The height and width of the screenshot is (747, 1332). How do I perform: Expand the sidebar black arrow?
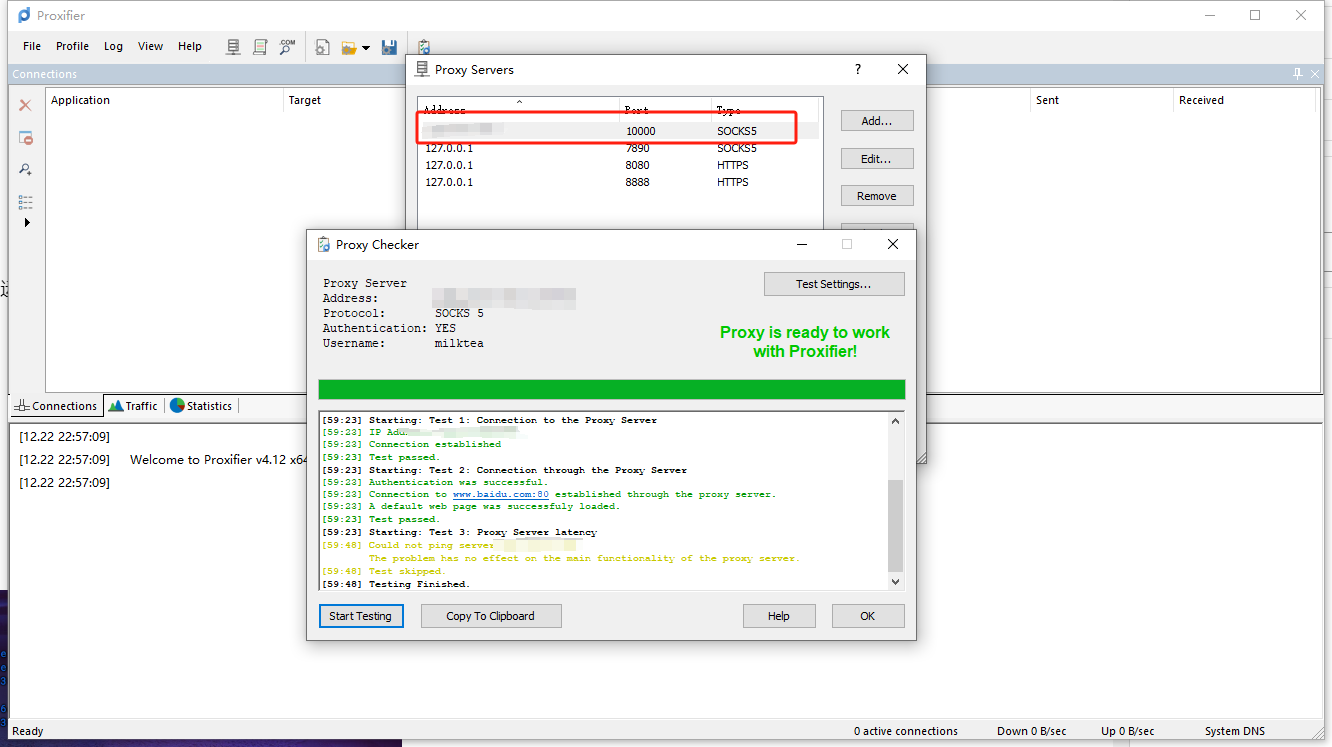pos(27,222)
